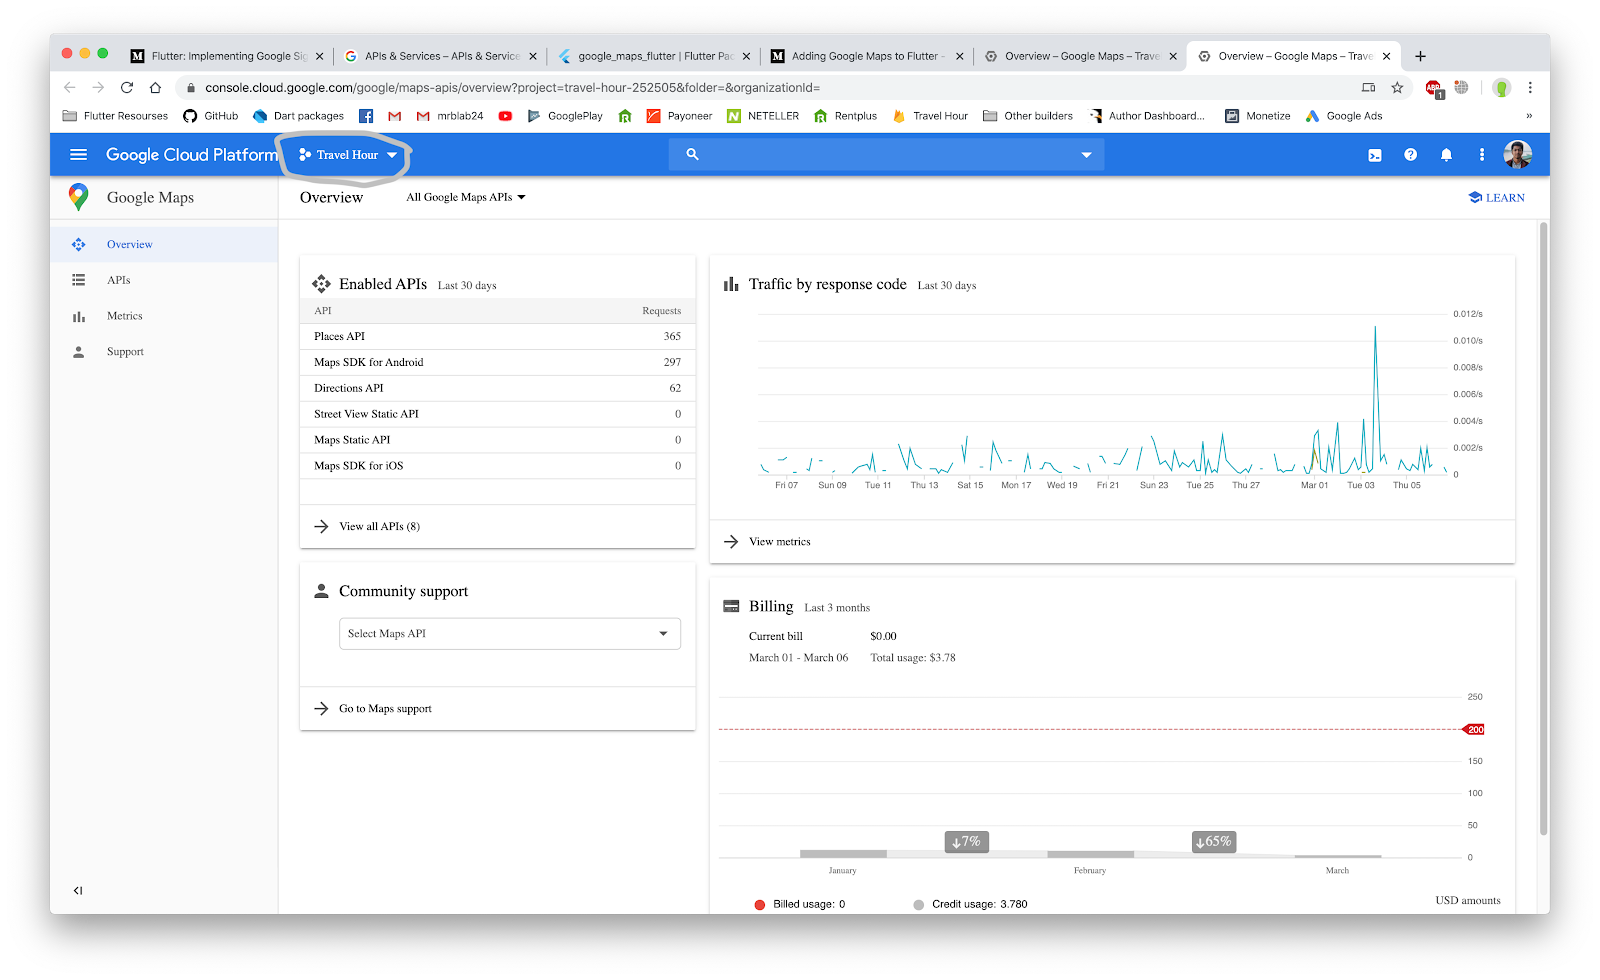The height and width of the screenshot is (980, 1600).
Task: Click the search magnifier icon in header
Action: click(692, 154)
